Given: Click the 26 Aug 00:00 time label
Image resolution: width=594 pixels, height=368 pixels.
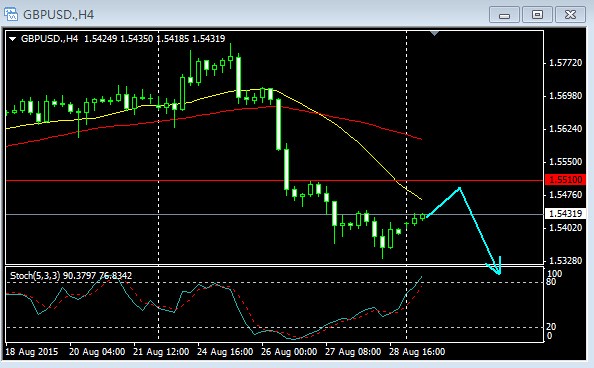Looking at the screenshot, I should point(289,352).
